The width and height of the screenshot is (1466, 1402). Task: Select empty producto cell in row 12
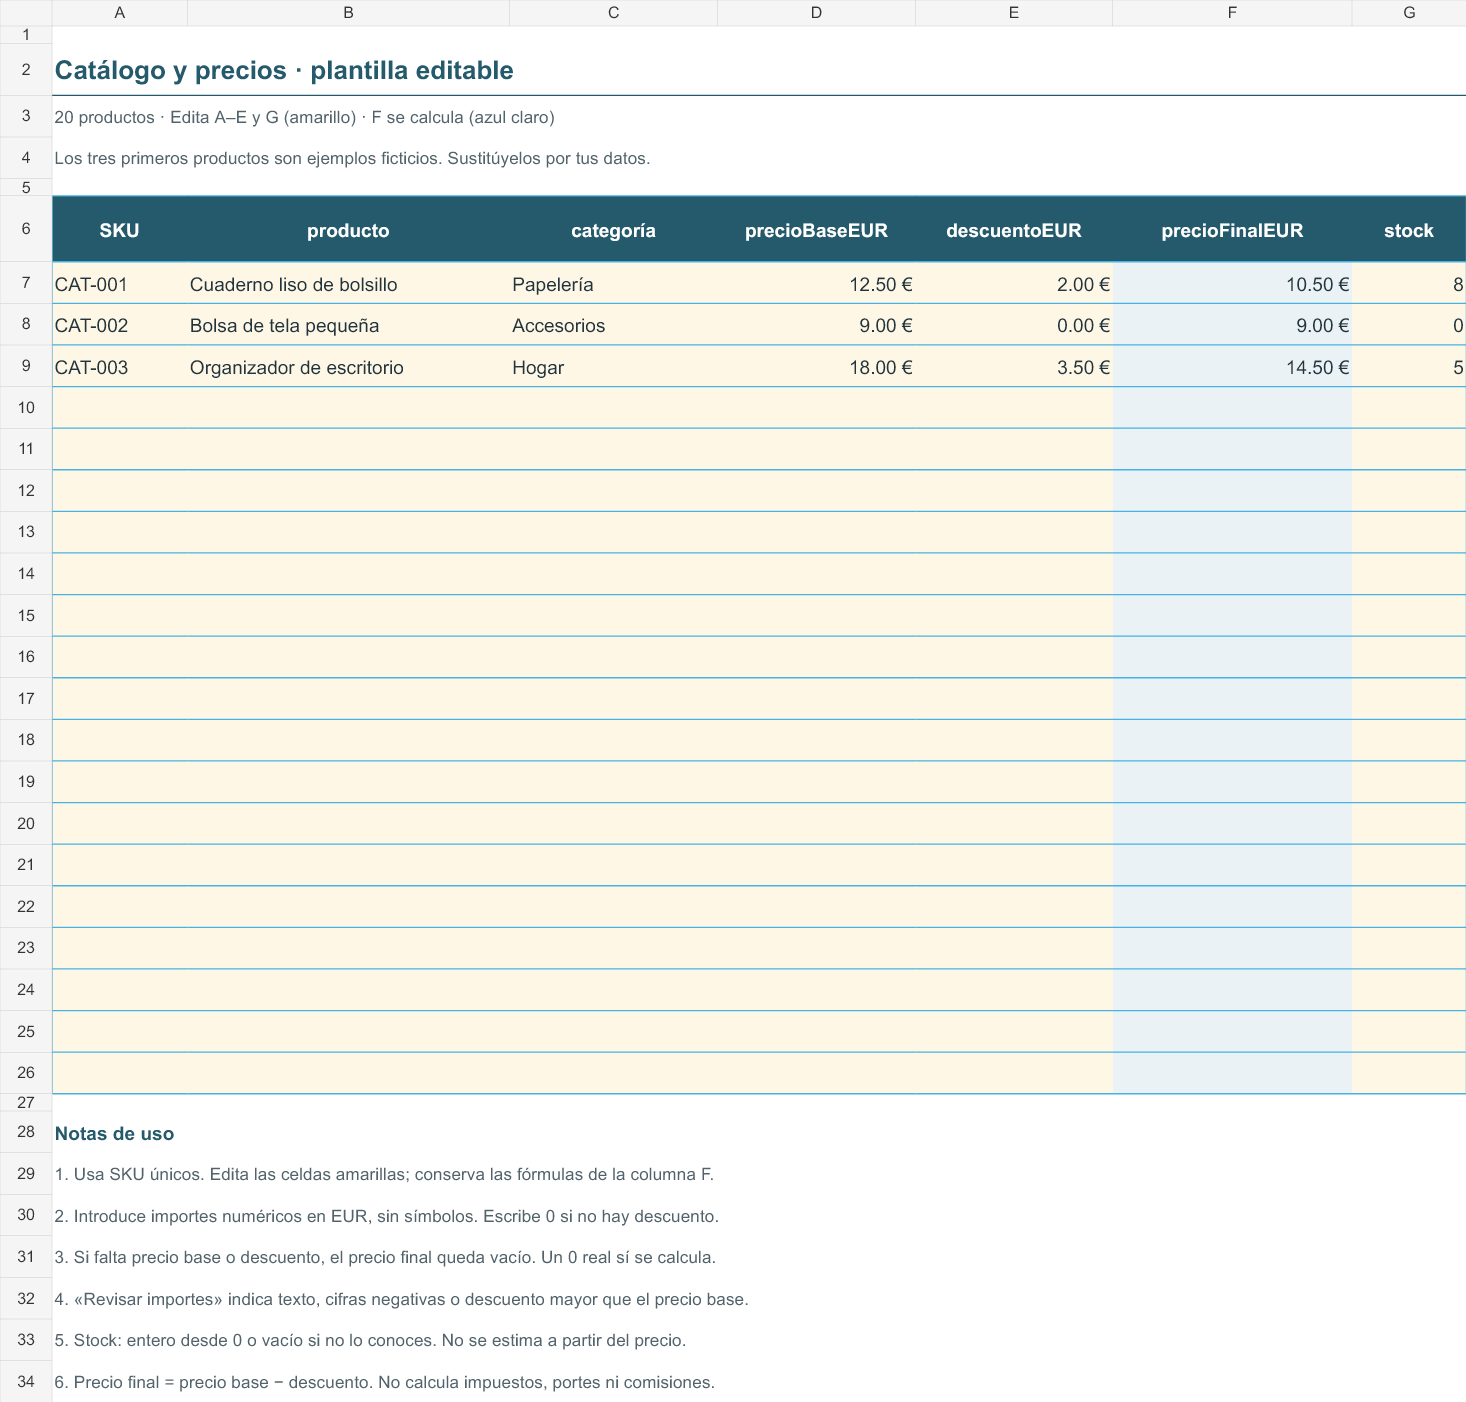[348, 491]
